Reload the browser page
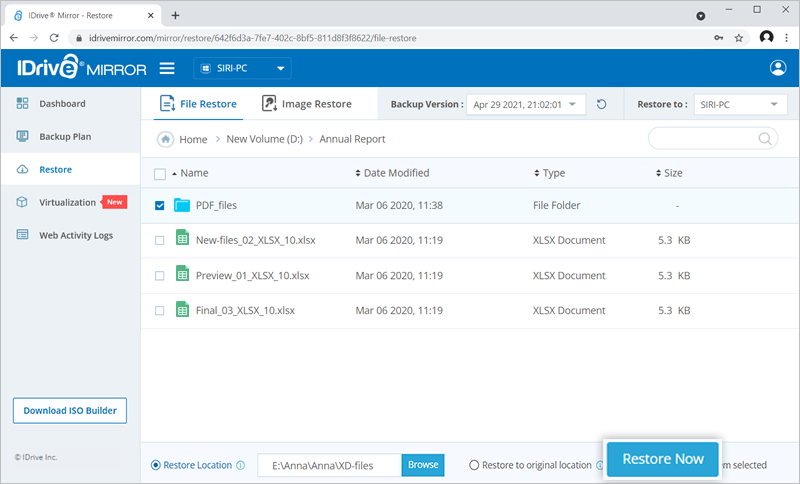Screen dimensions: 800x484 click(x=54, y=38)
